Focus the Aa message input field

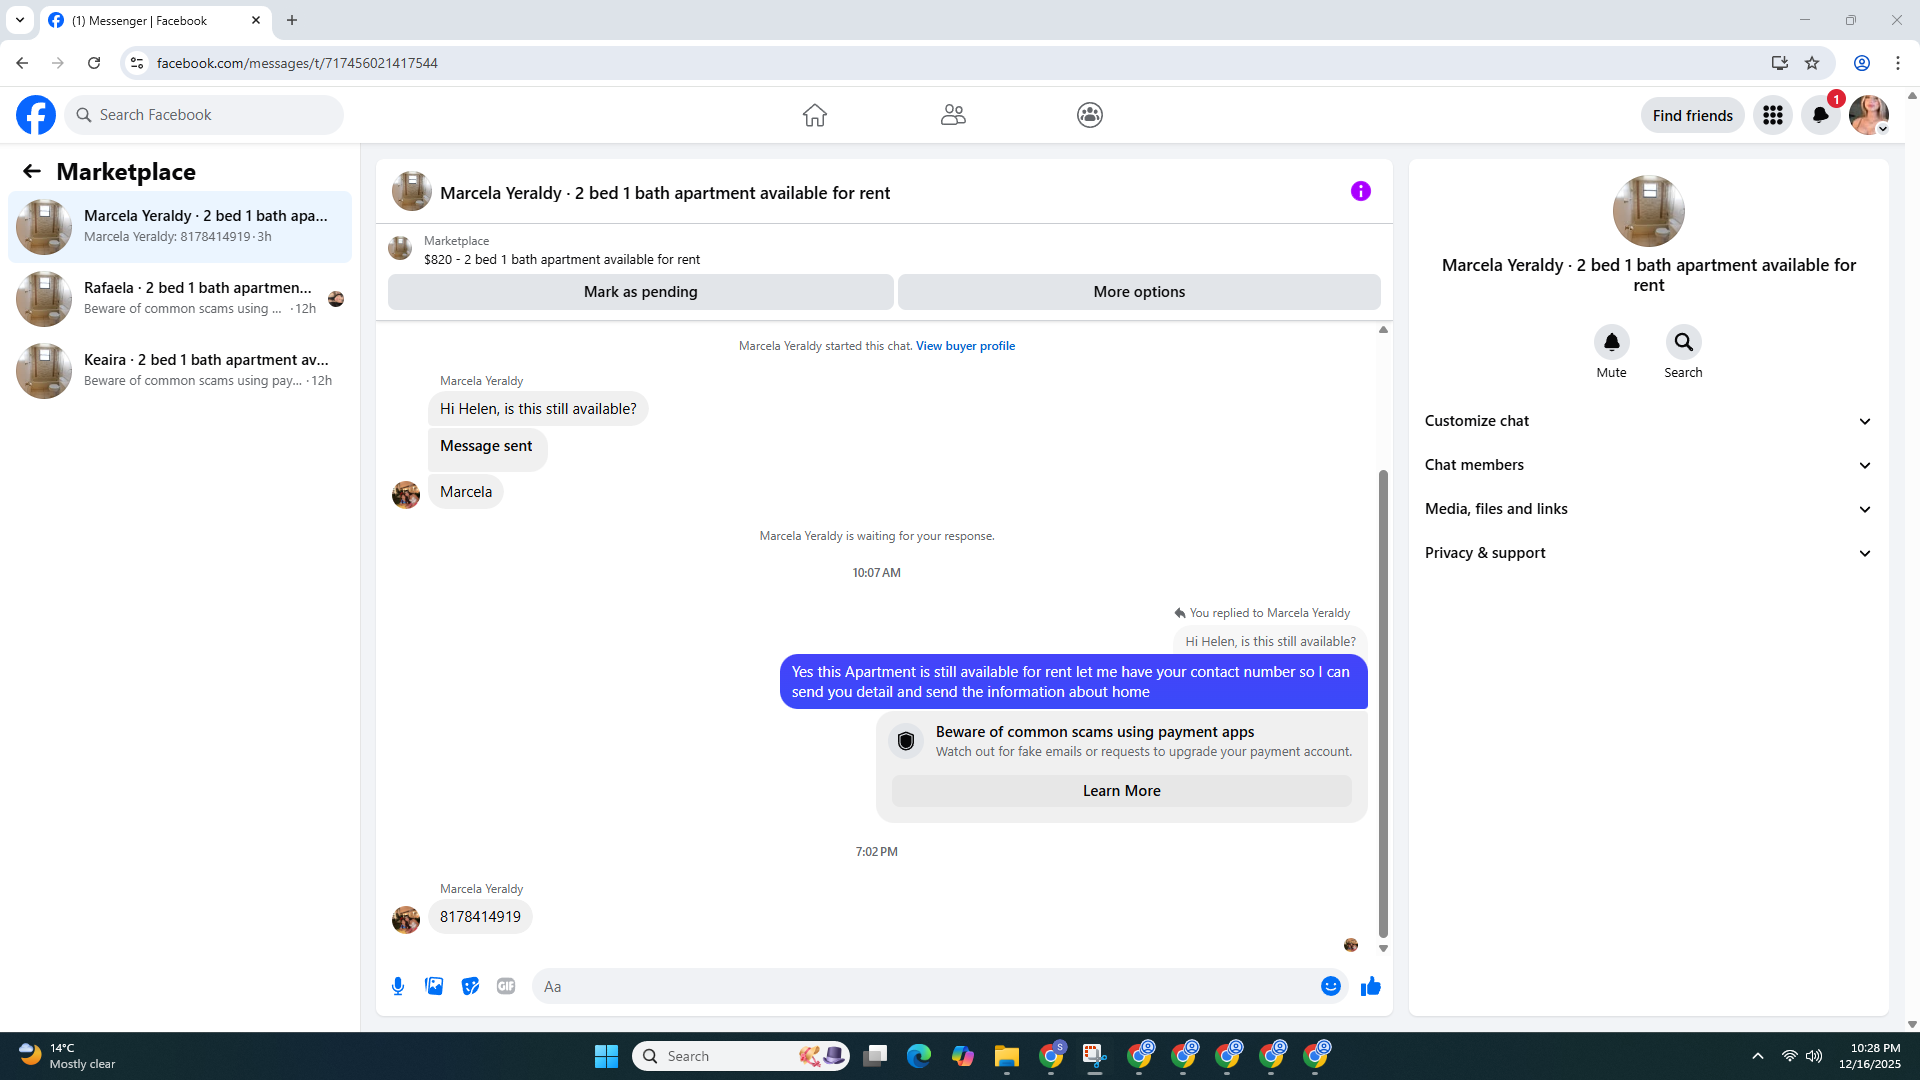[x=924, y=986]
